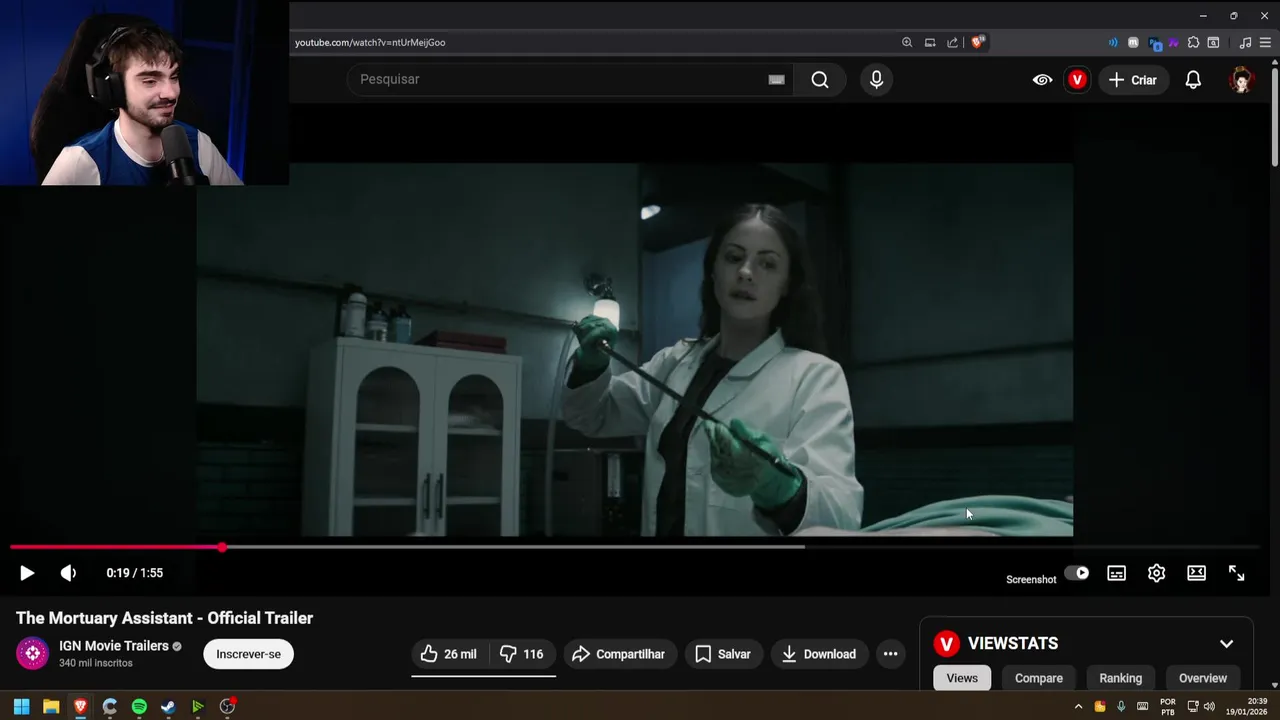1280x720 pixels.
Task: Switch to the Compare tab
Action: point(1039,678)
